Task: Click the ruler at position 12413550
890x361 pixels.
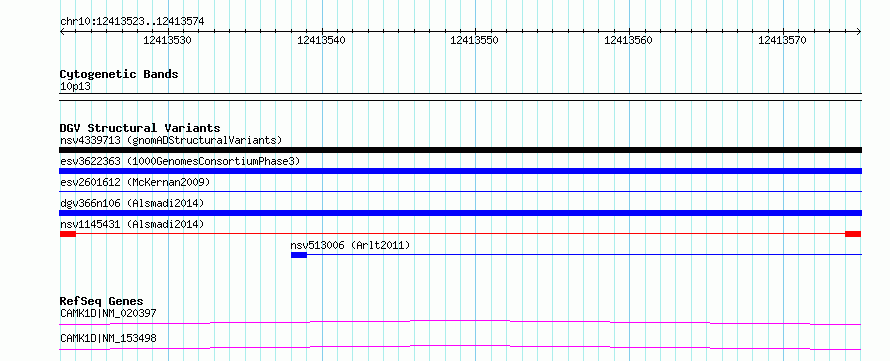Action: pos(475,40)
